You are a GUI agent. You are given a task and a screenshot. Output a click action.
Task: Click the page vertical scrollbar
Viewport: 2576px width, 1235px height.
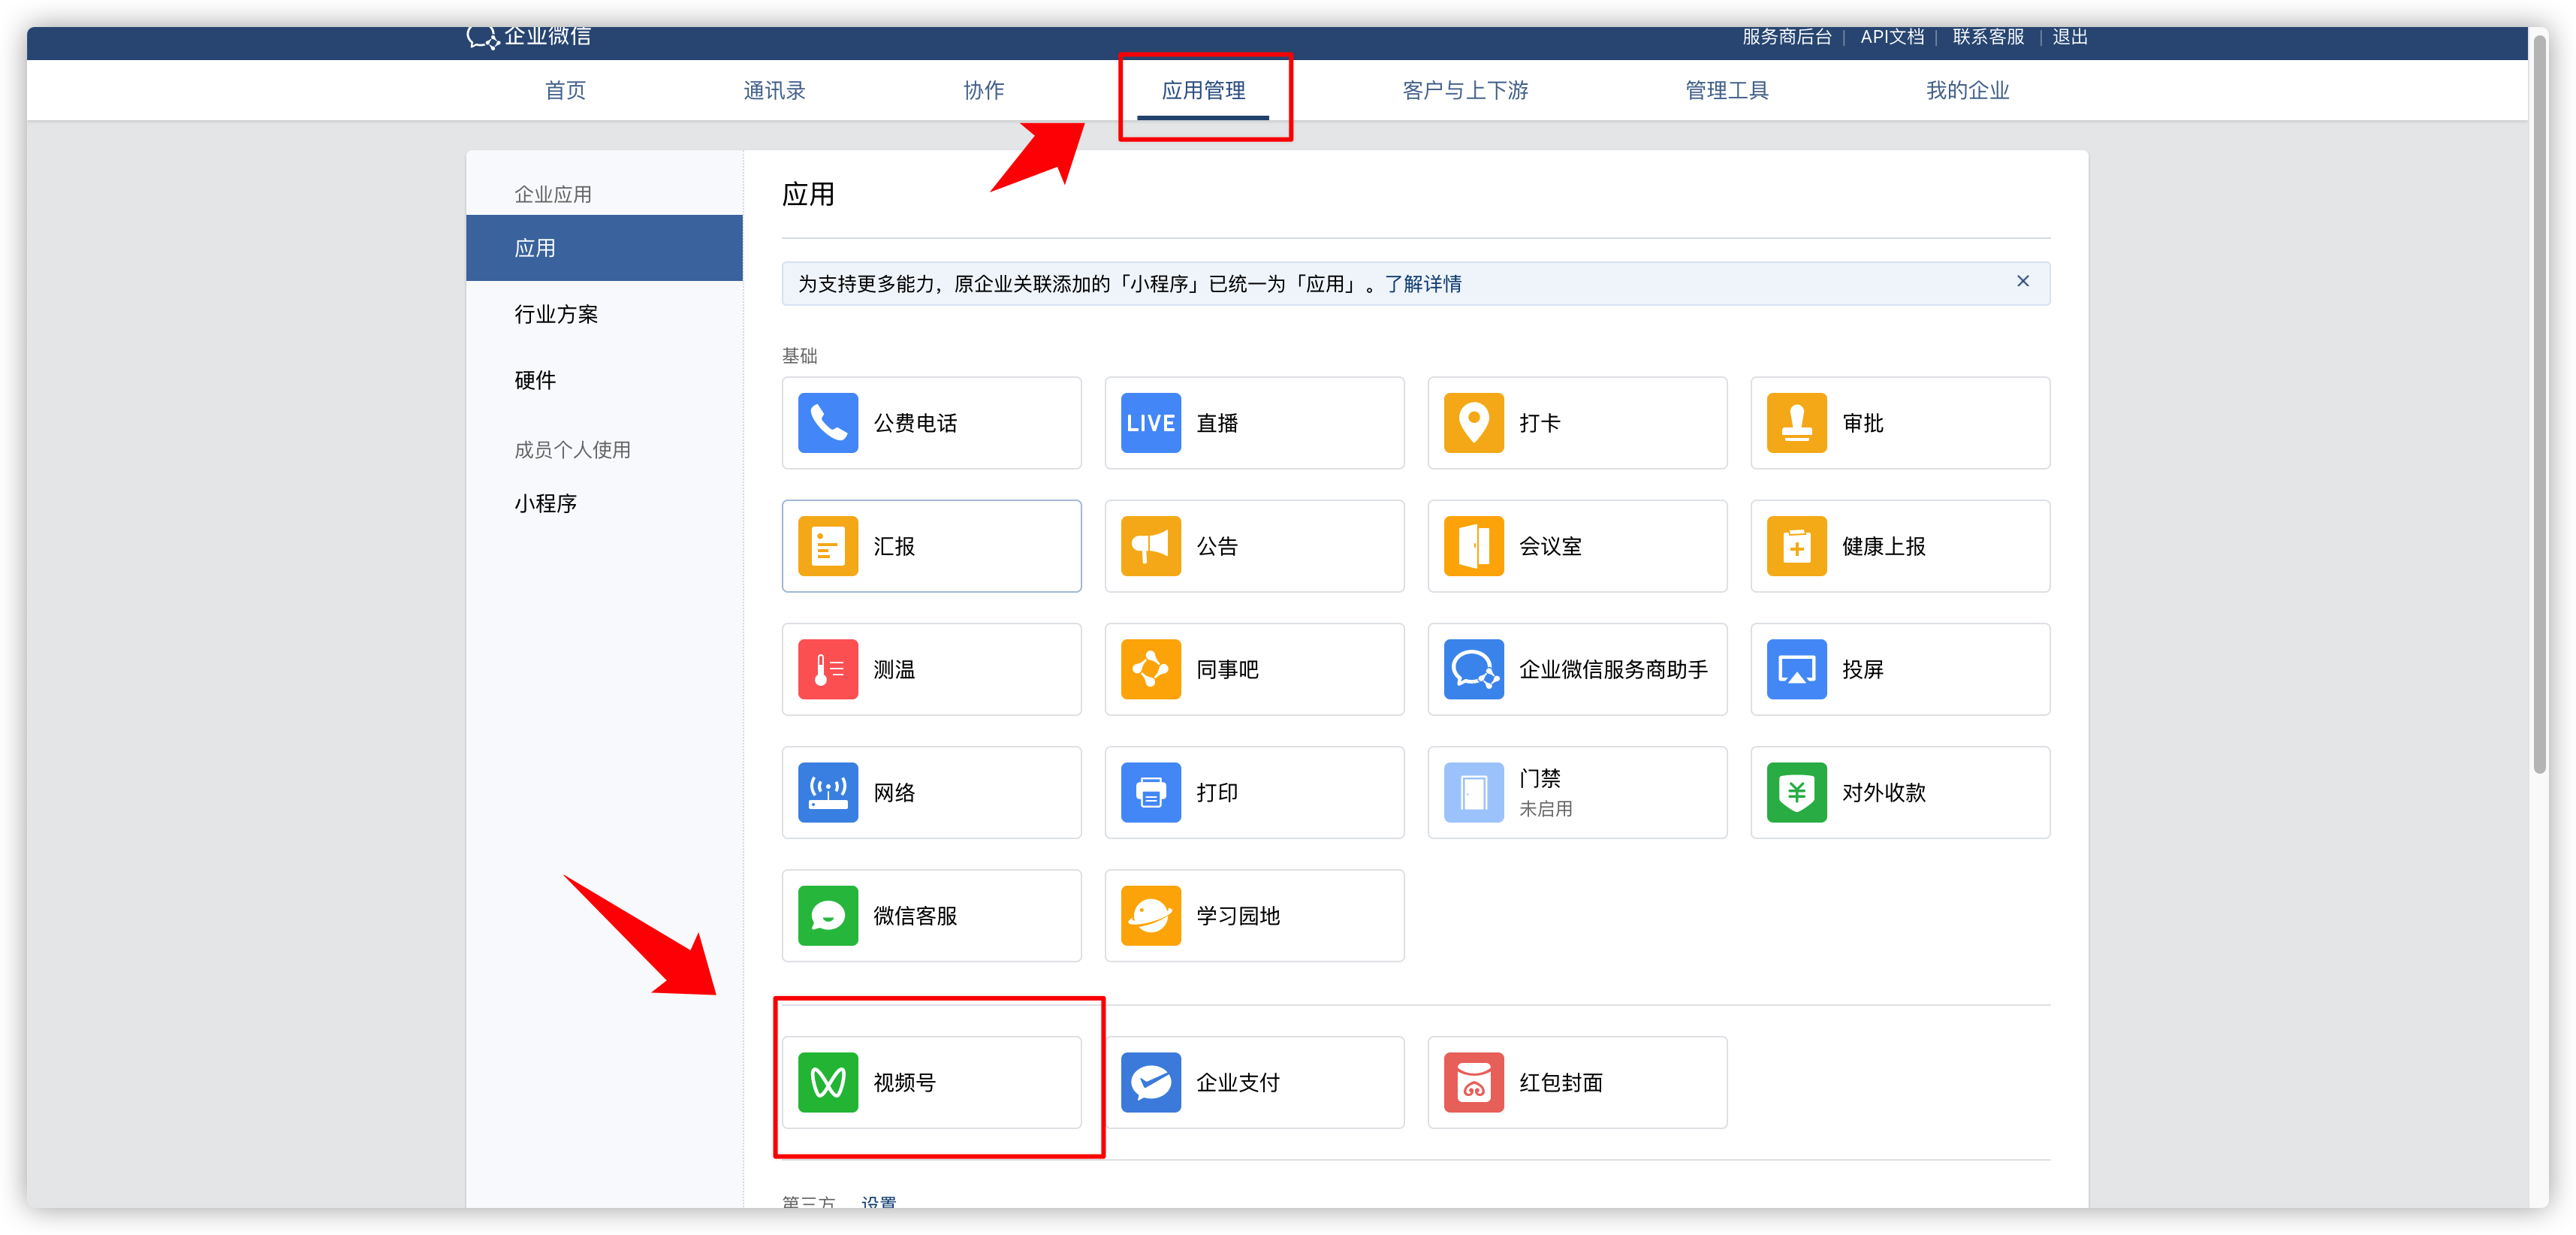tap(2539, 400)
